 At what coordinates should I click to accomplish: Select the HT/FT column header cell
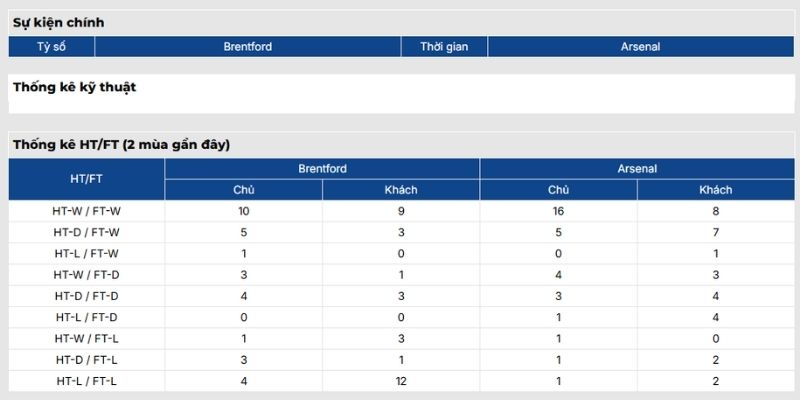tap(86, 179)
